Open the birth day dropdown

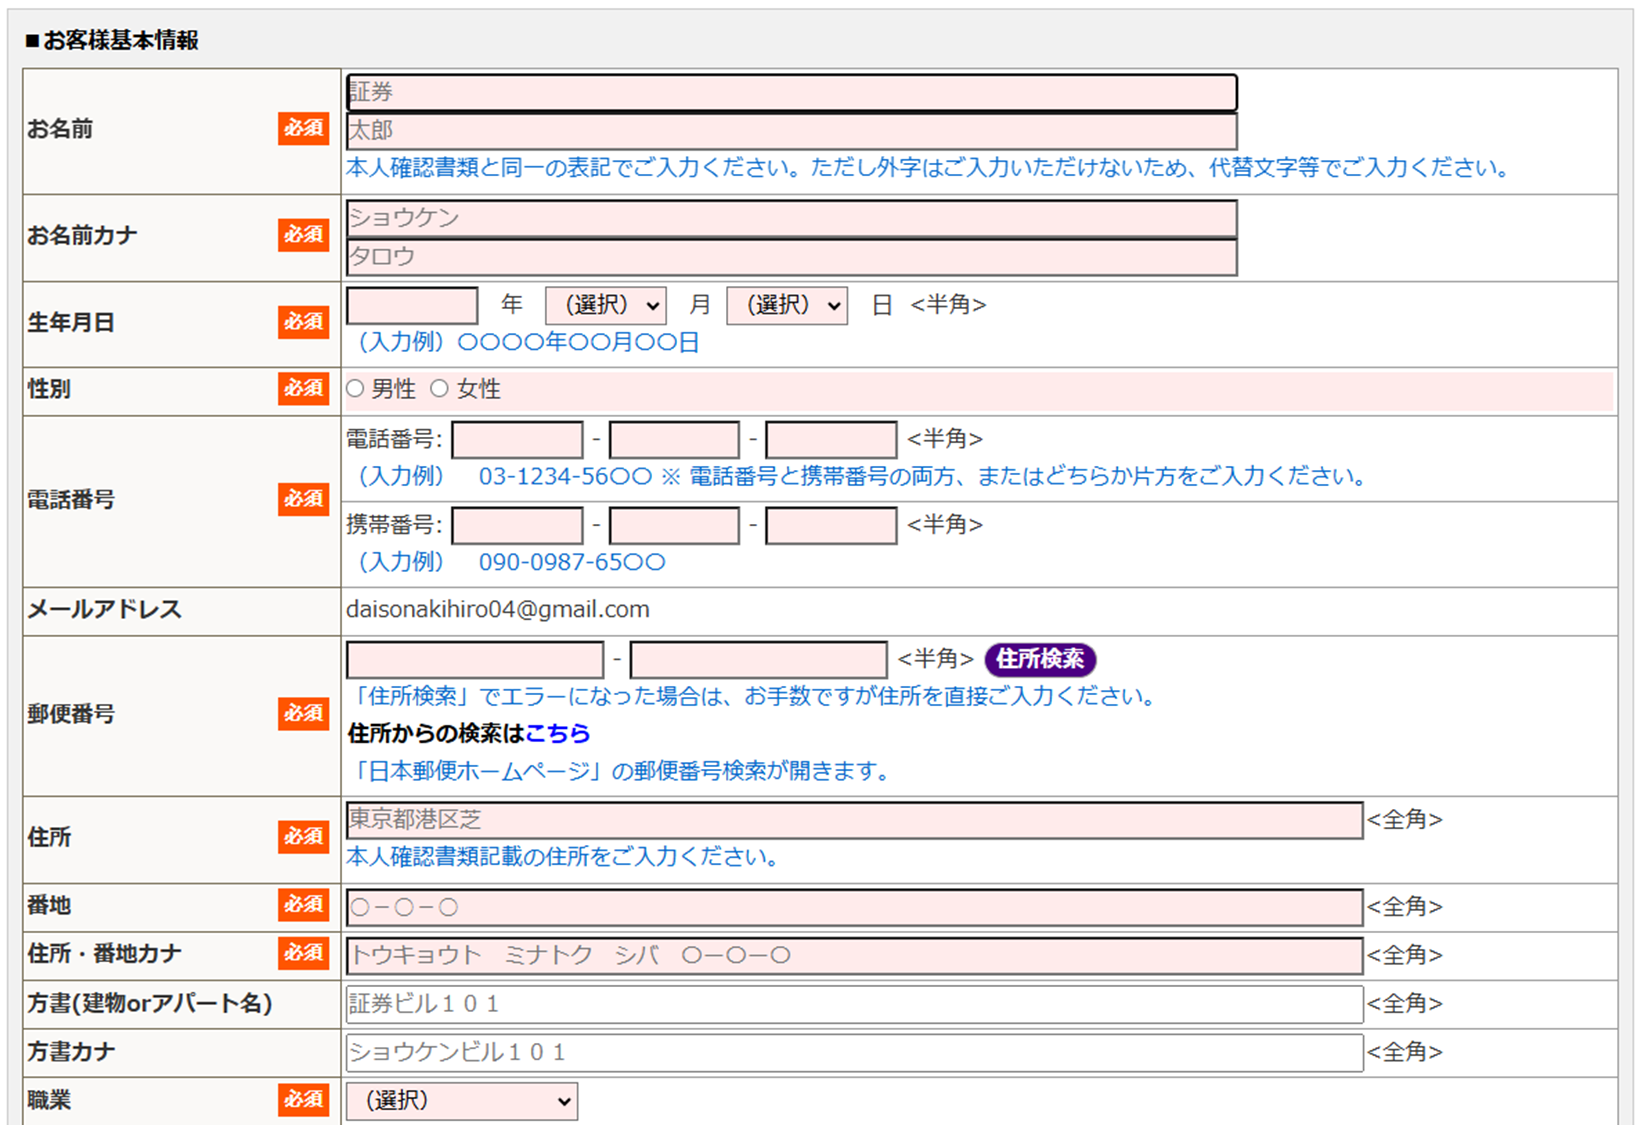[787, 305]
